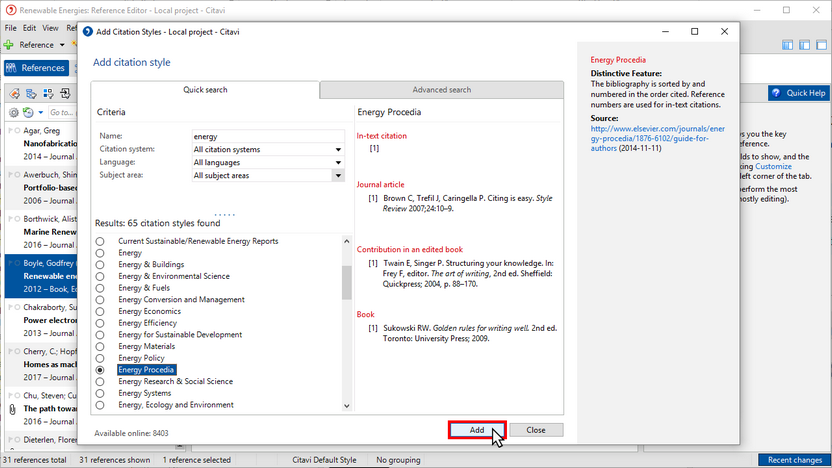Select Energy Procedia list entry

pos(146,370)
